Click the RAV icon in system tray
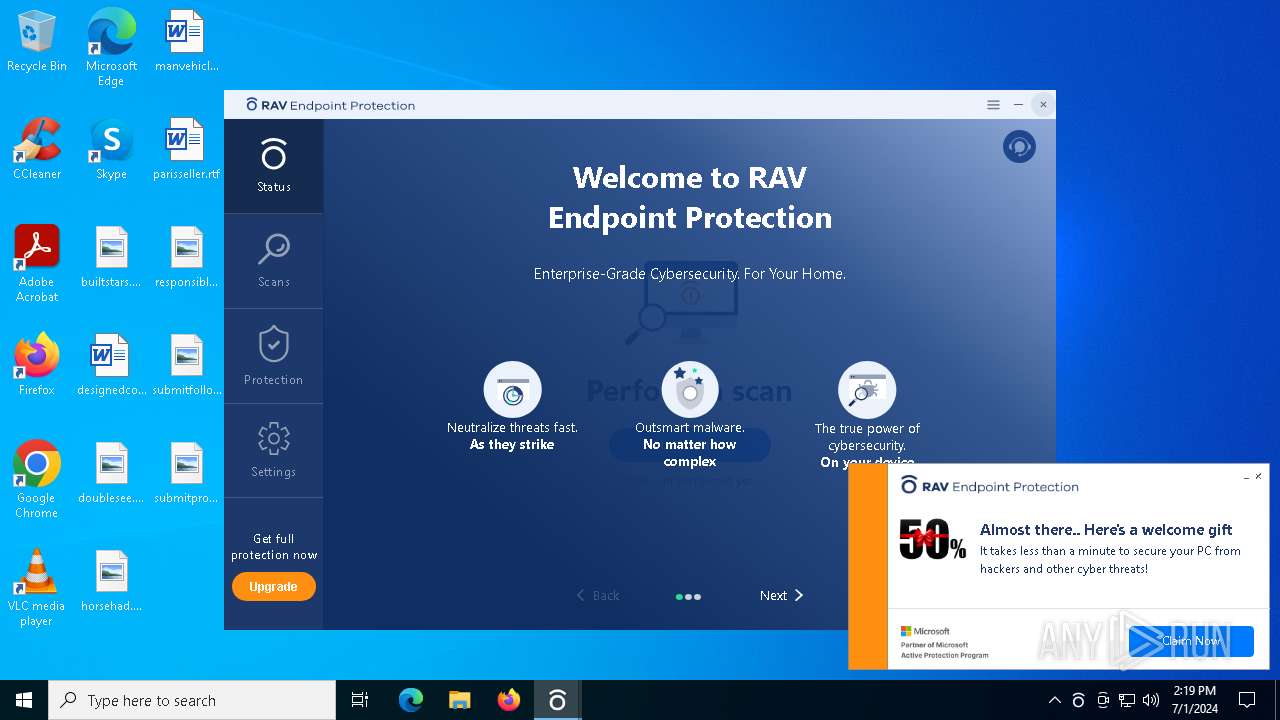This screenshot has width=1280, height=720. (1078, 700)
